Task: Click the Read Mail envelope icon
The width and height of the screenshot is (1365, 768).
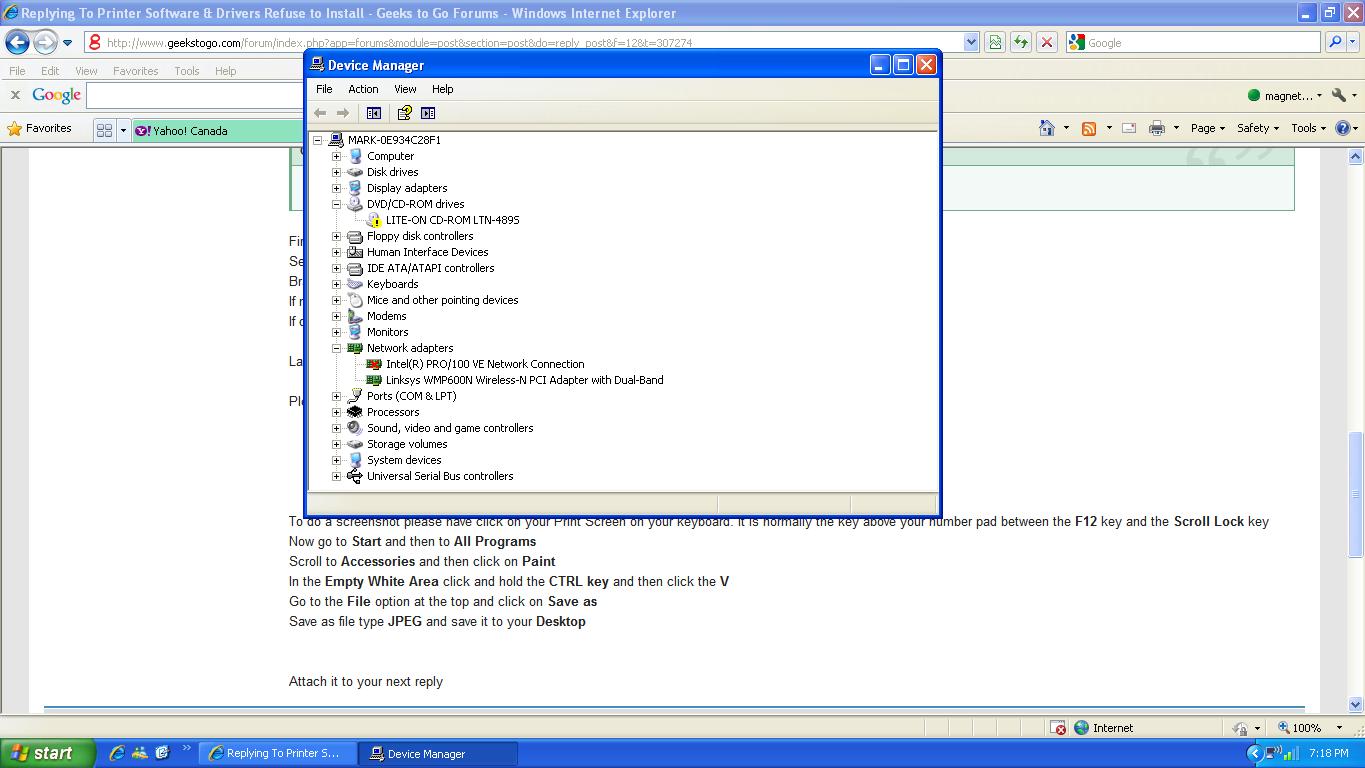Action: pos(1129,128)
